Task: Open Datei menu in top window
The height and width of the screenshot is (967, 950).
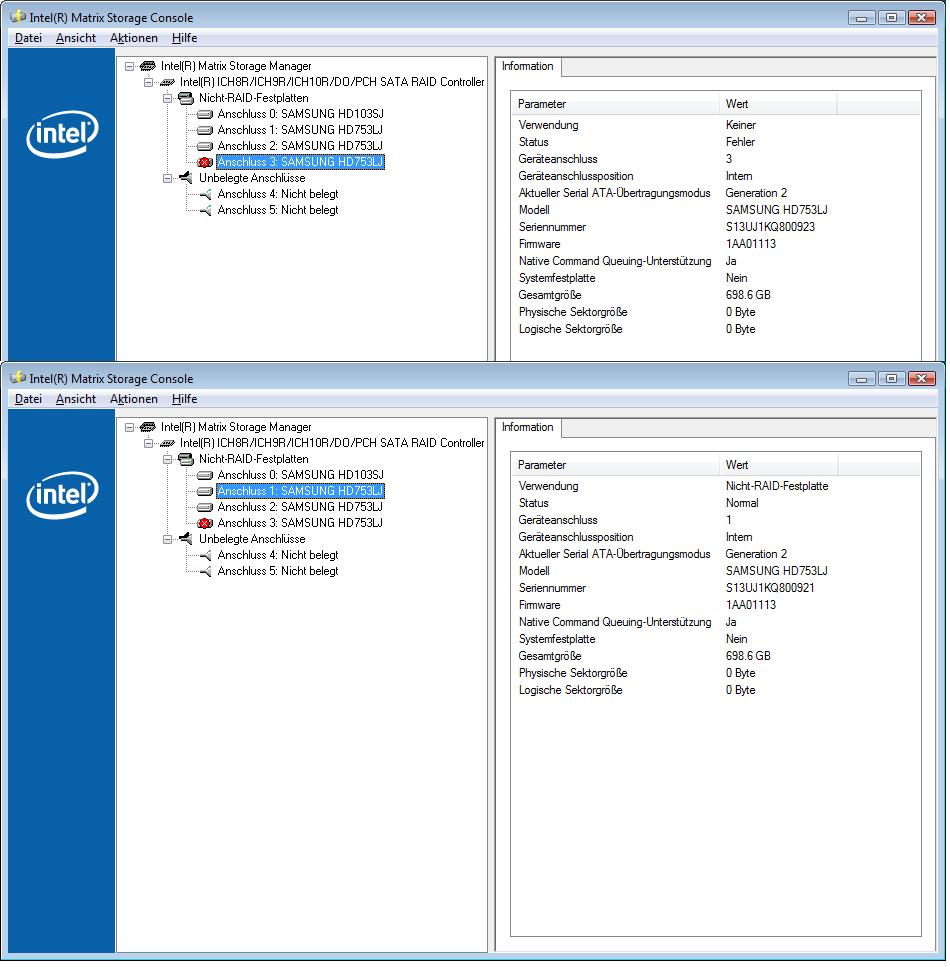Action: coord(28,38)
